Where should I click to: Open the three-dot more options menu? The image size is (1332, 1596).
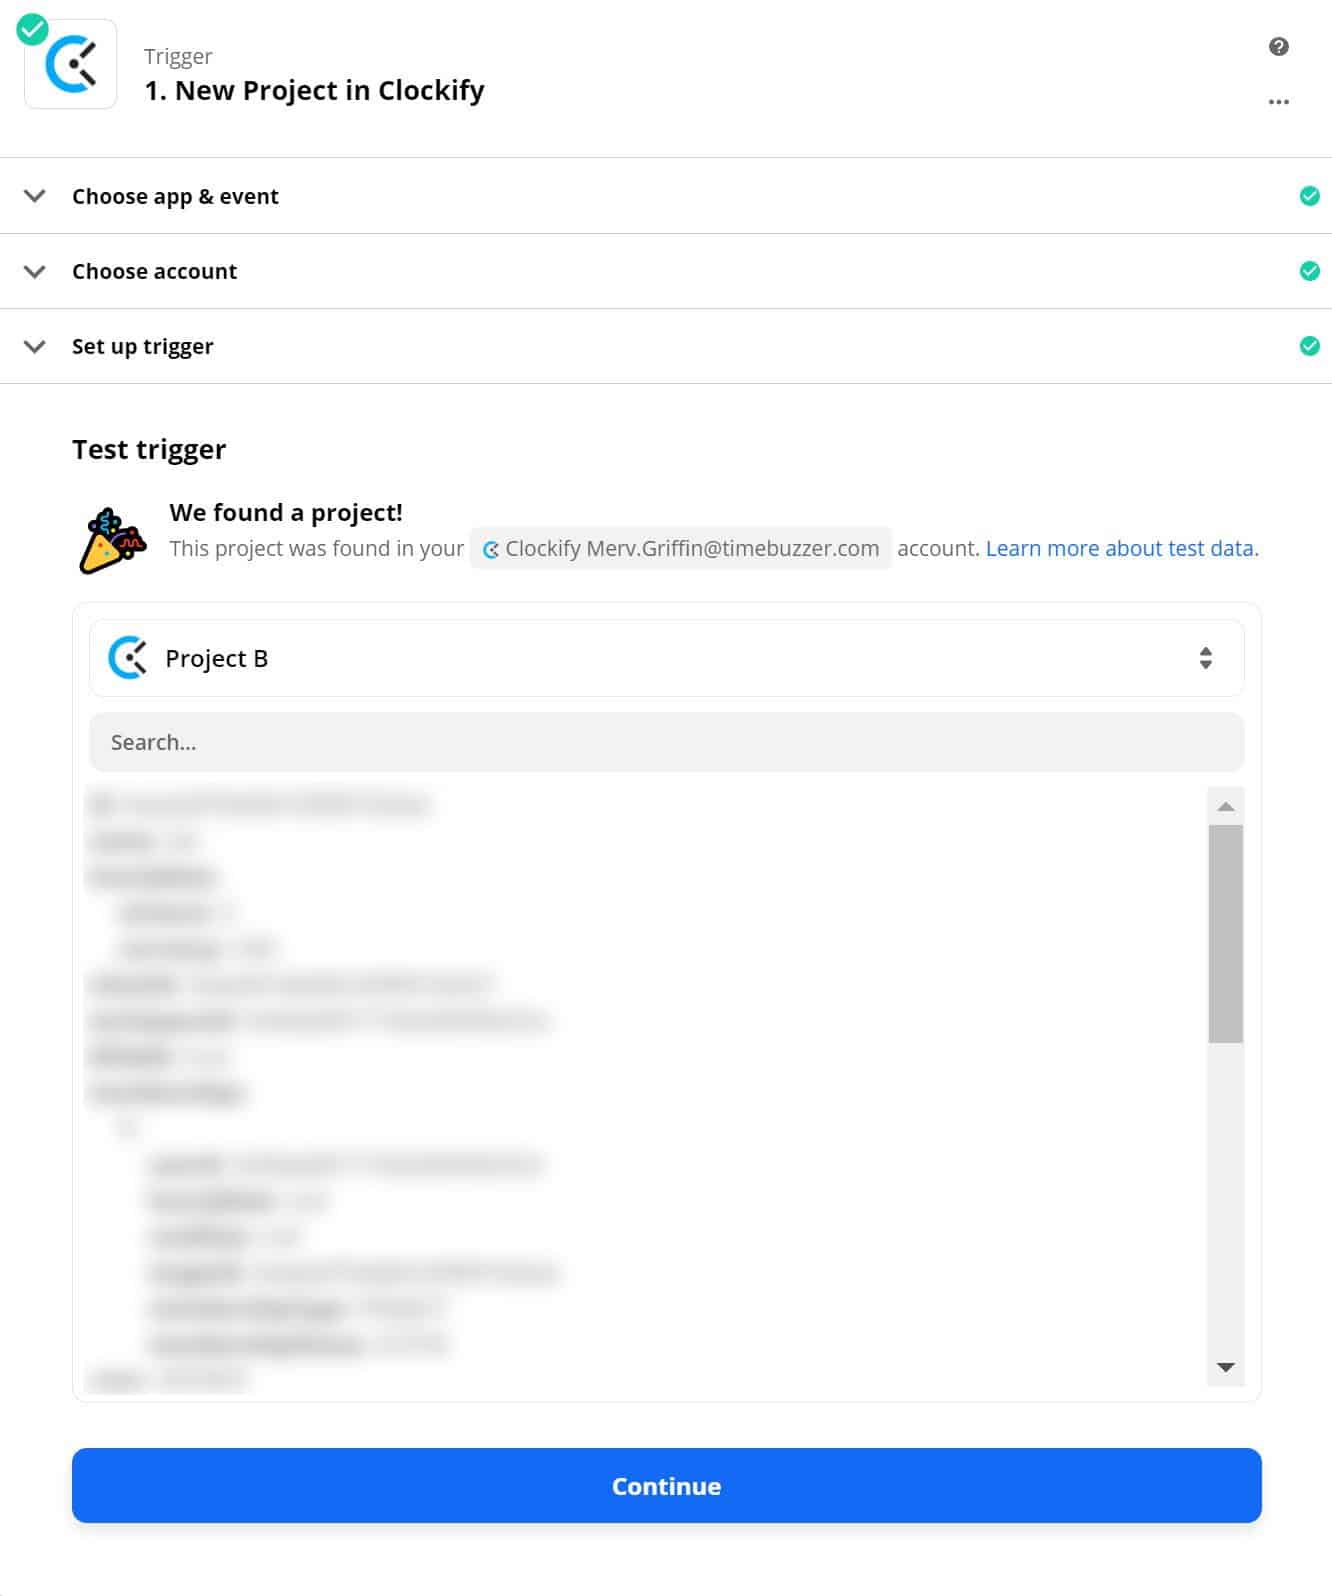(x=1278, y=102)
